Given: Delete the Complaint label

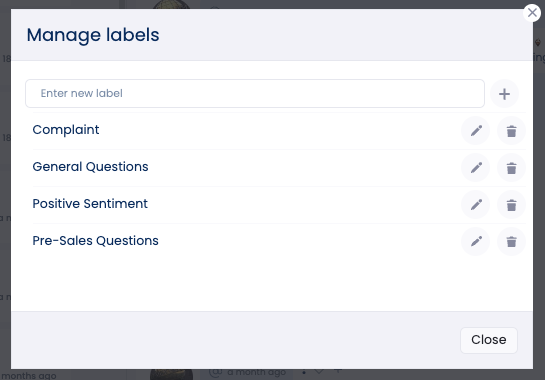Looking at the screenshot, I should [511, 131].
